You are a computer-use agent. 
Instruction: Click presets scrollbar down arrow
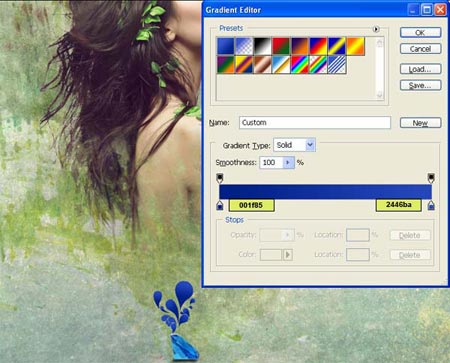tap(379, 95)
